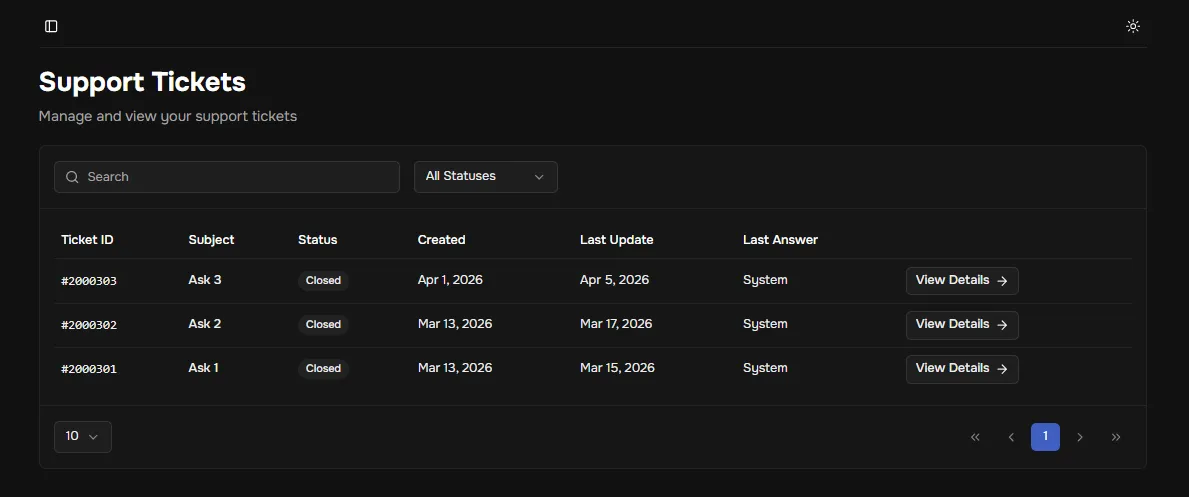
Task: Toggle the sidebar panel icon
Action: pos(51,26)
